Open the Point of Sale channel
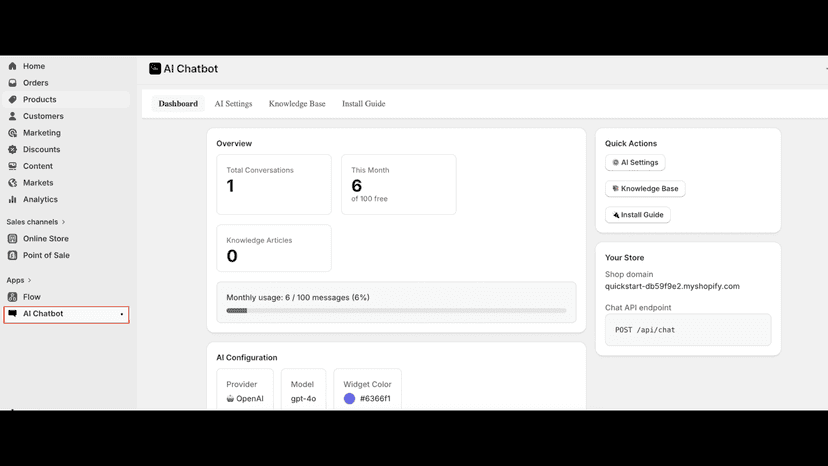 pyautogui.click(x=66, y=255)
